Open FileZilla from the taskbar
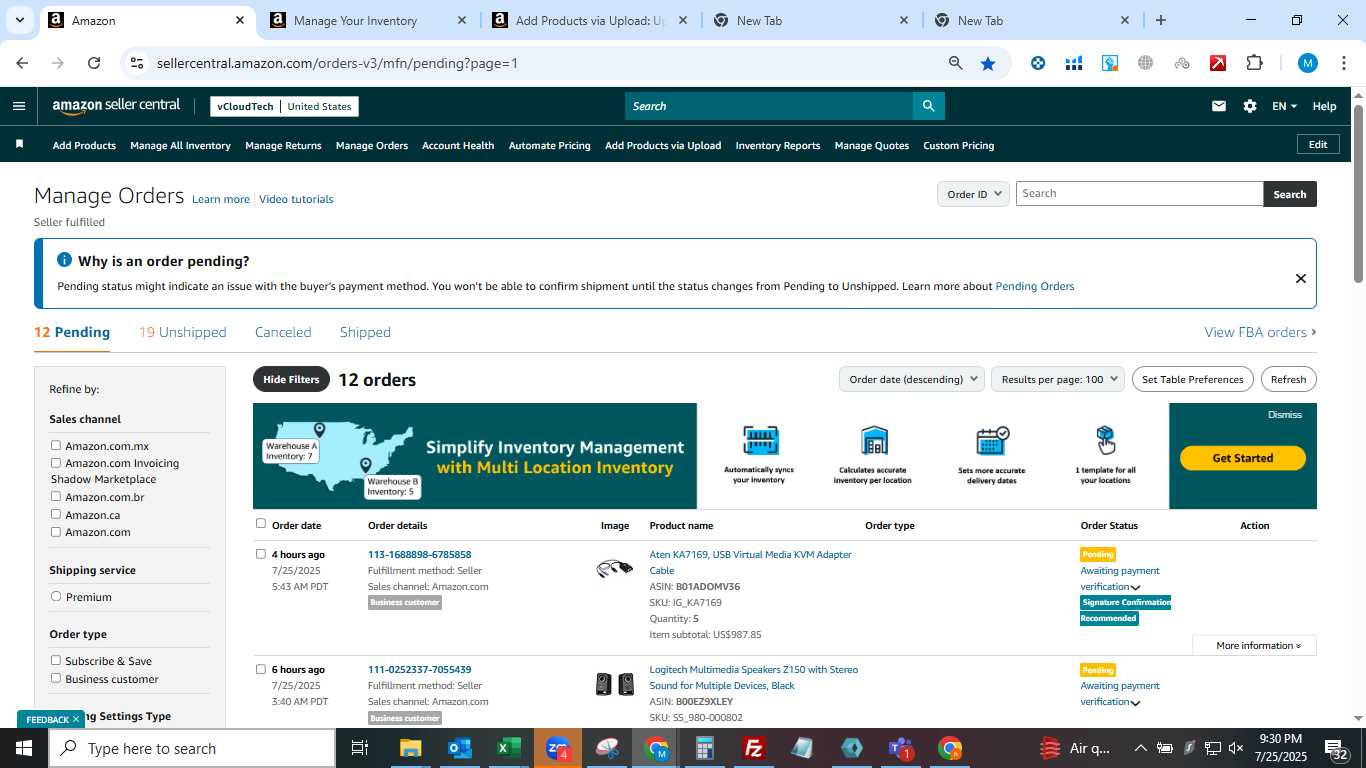Viewport: 1366px width, 768px height. click(754, 748)
